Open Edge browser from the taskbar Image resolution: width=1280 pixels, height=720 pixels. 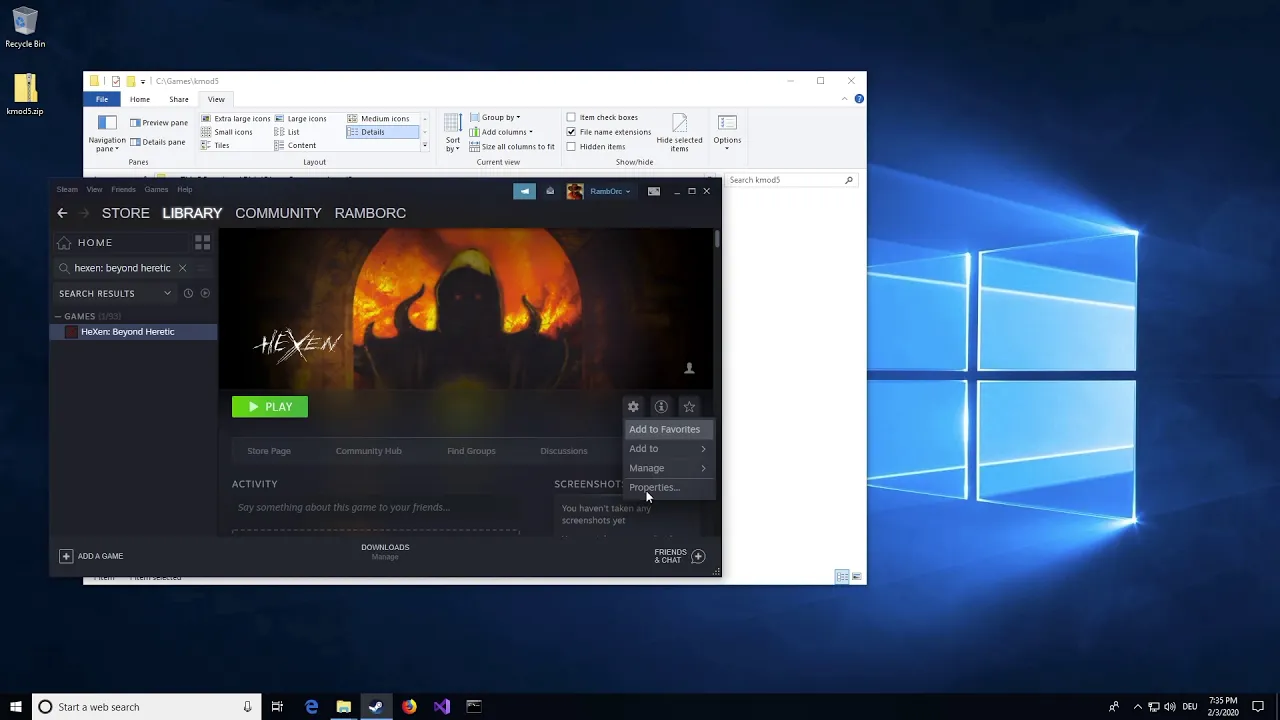click(312, 707)
